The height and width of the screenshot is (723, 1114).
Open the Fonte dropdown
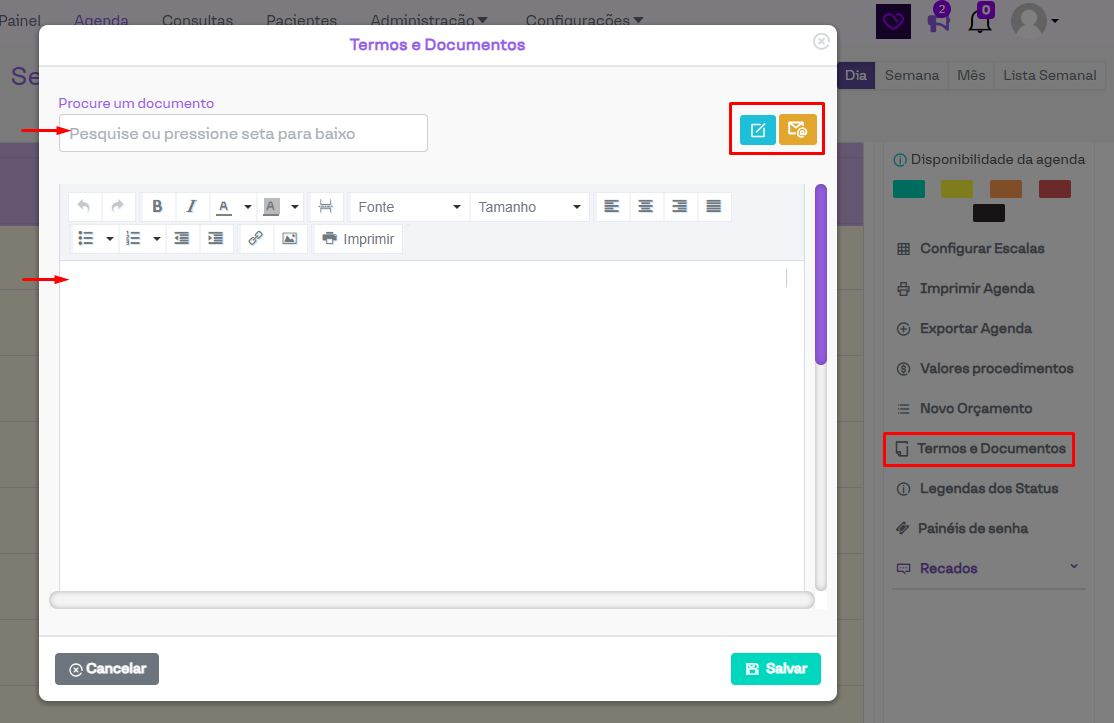(x=409, y=207)
